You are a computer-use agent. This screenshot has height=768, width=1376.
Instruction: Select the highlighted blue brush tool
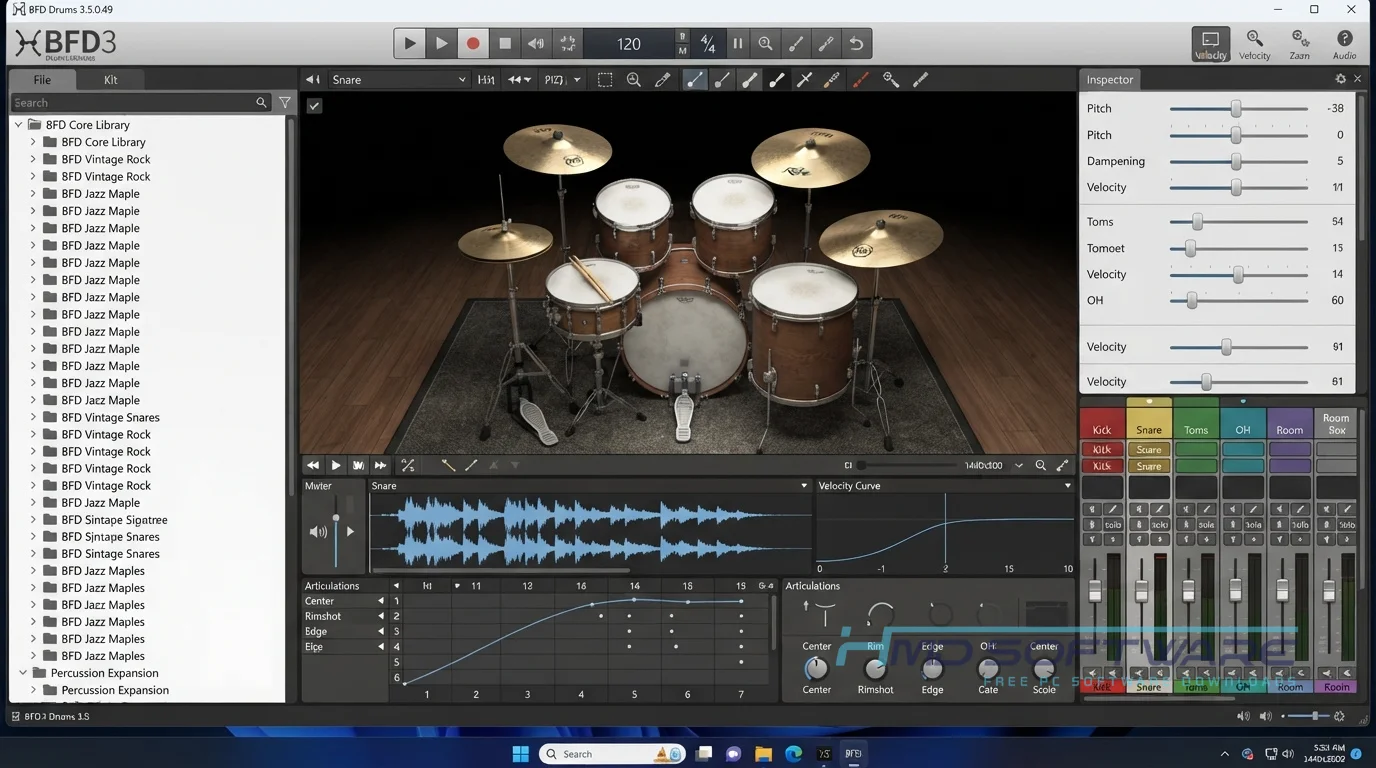pyautogui.click(x=694, y=80)
